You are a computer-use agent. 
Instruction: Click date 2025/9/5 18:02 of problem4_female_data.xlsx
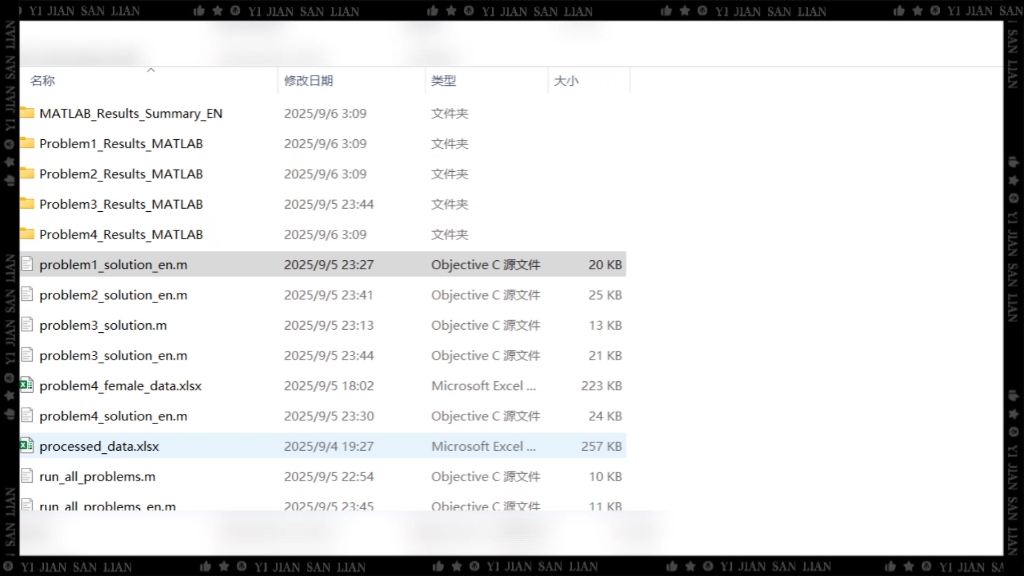[x=328, y=385]
